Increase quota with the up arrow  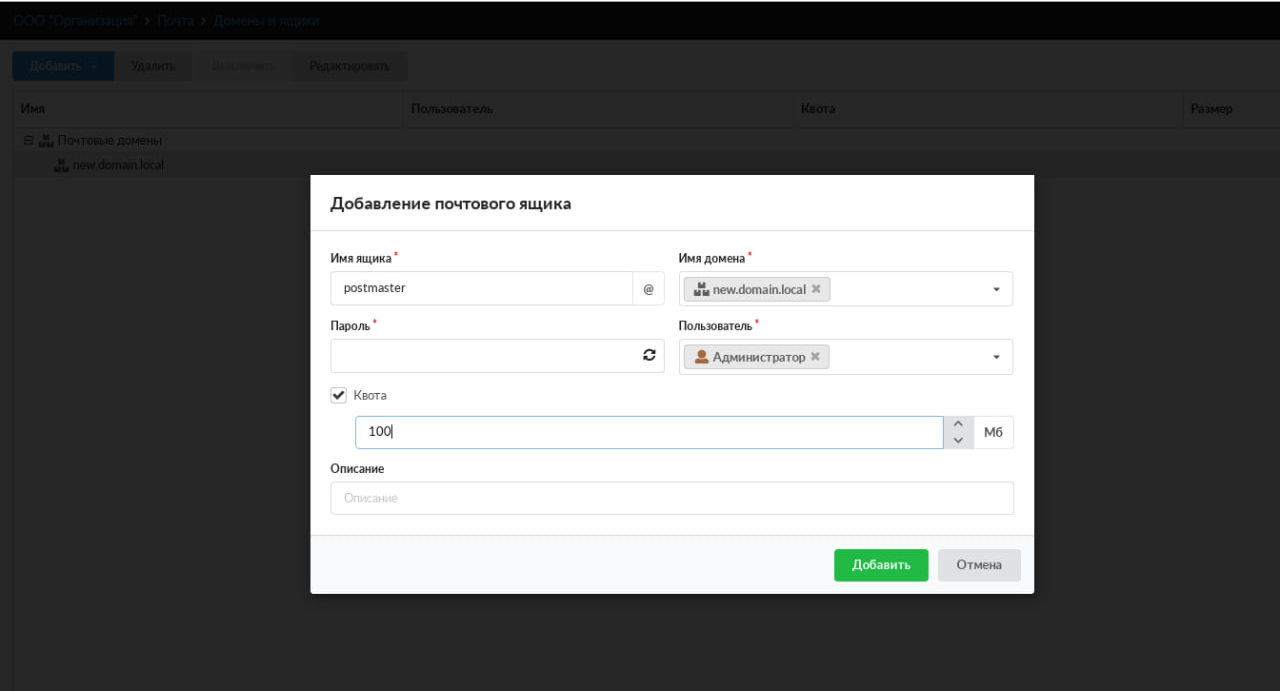pos(958,424)
